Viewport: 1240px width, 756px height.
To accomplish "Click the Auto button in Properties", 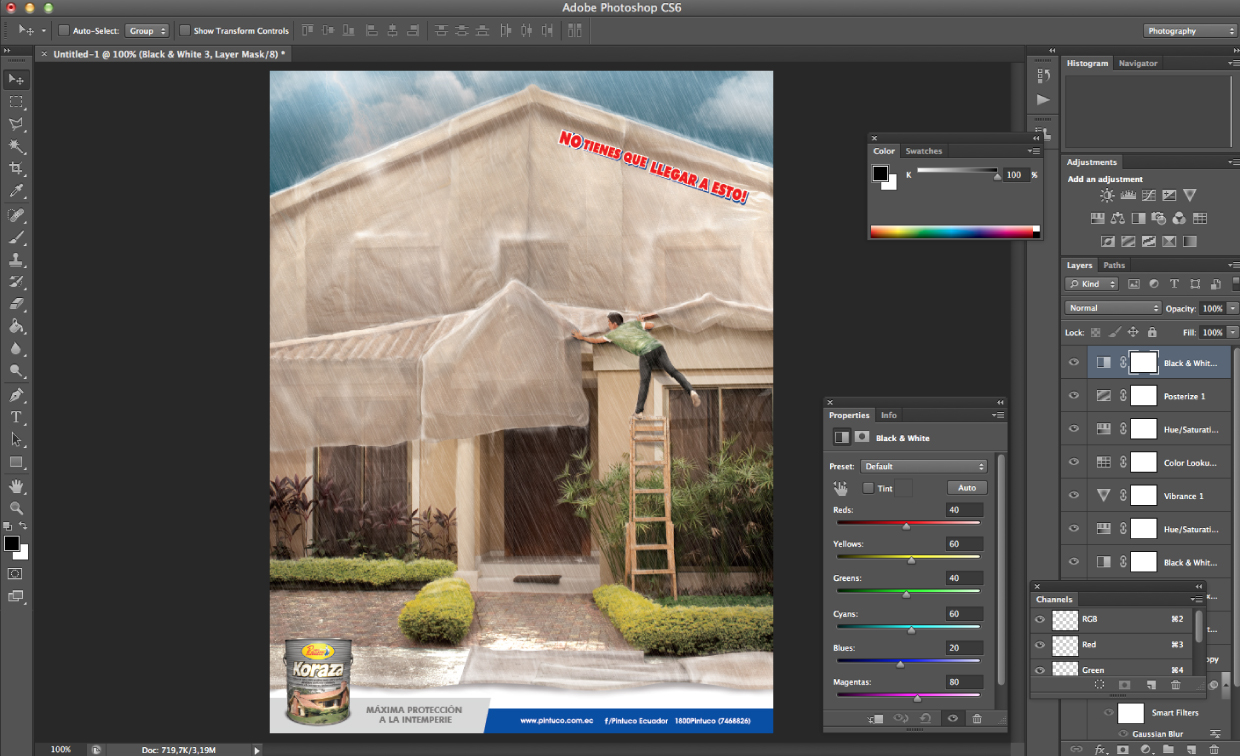I will [x=967, y=488].
